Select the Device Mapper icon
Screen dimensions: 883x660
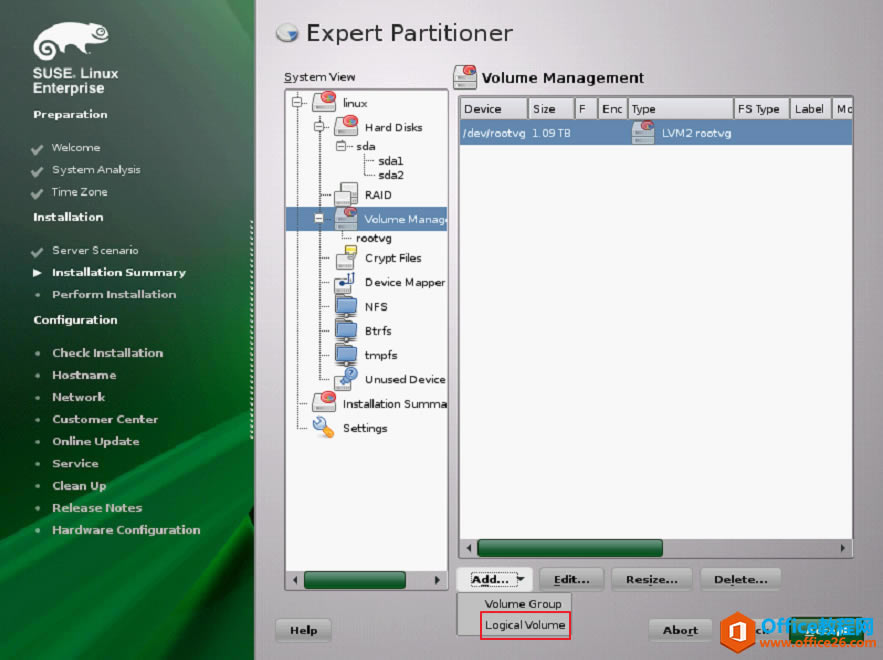[x=345, y=282]
